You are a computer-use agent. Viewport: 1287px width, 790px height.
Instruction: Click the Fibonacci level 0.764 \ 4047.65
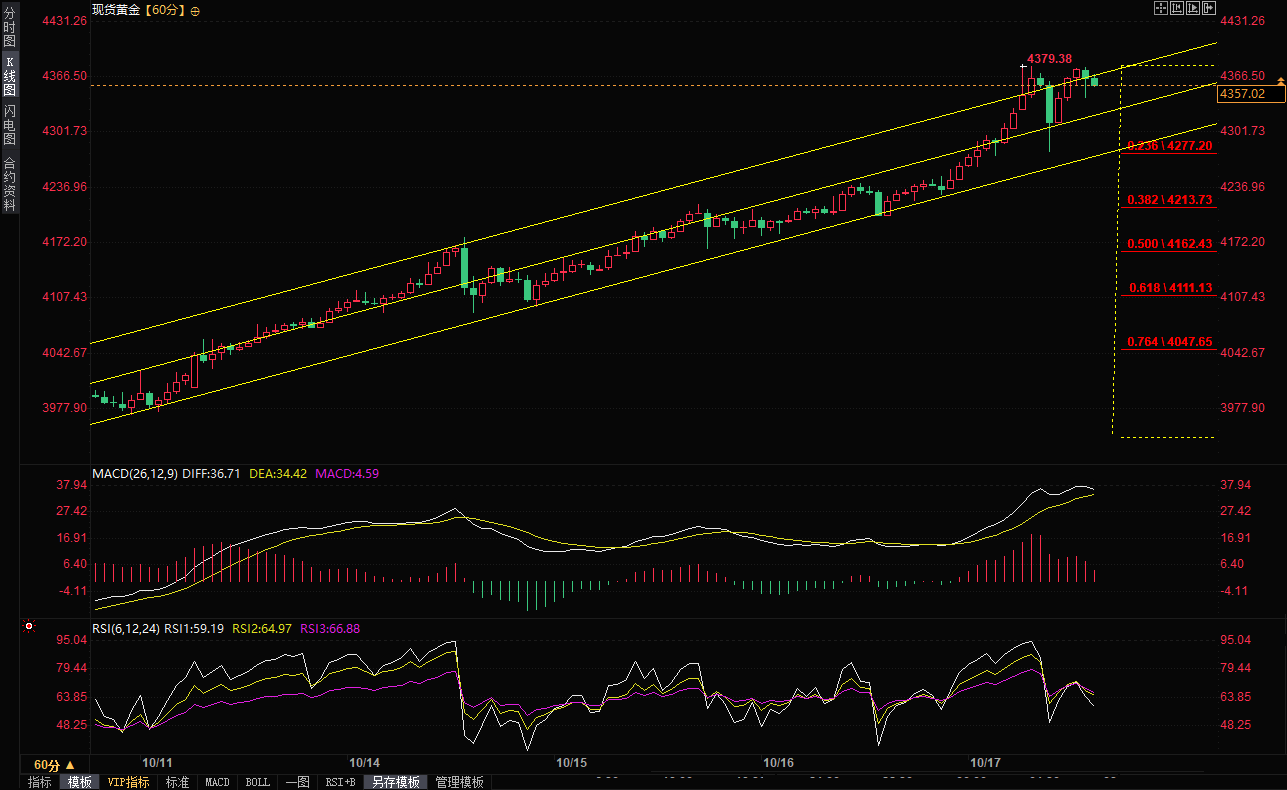click(1170, 342)
